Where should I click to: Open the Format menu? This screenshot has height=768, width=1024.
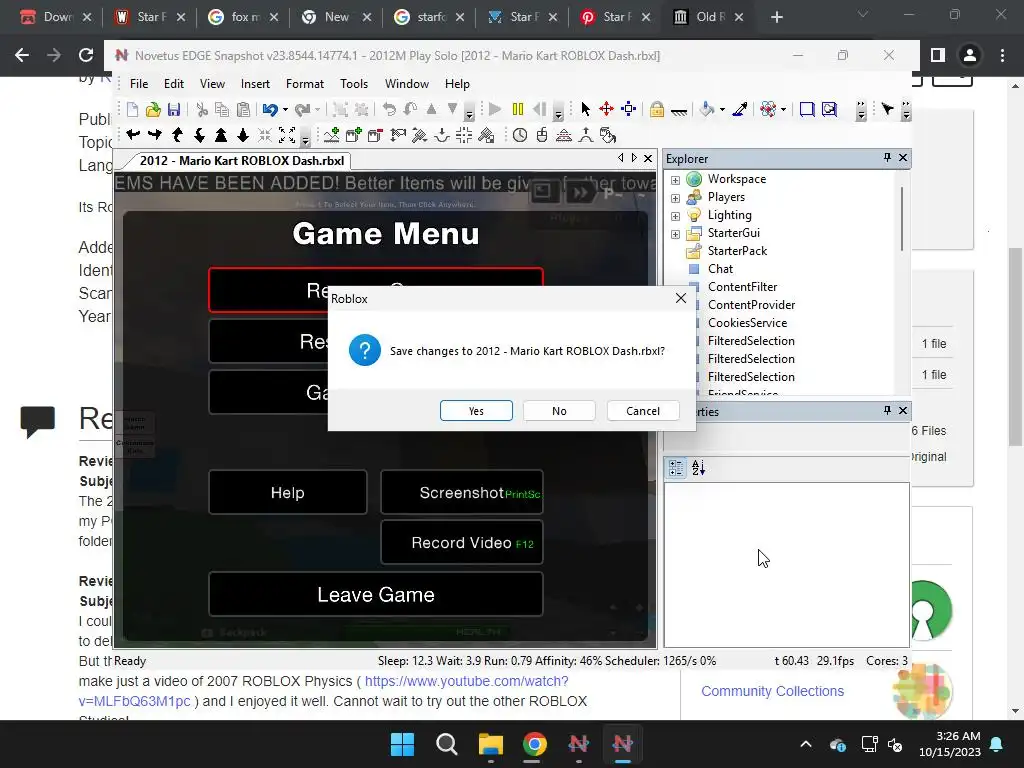pyautogui.click(x=305, y=84)
